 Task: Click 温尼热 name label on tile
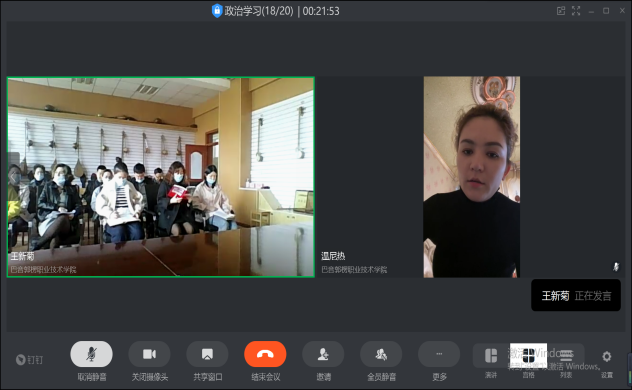(x=333, y=256)
